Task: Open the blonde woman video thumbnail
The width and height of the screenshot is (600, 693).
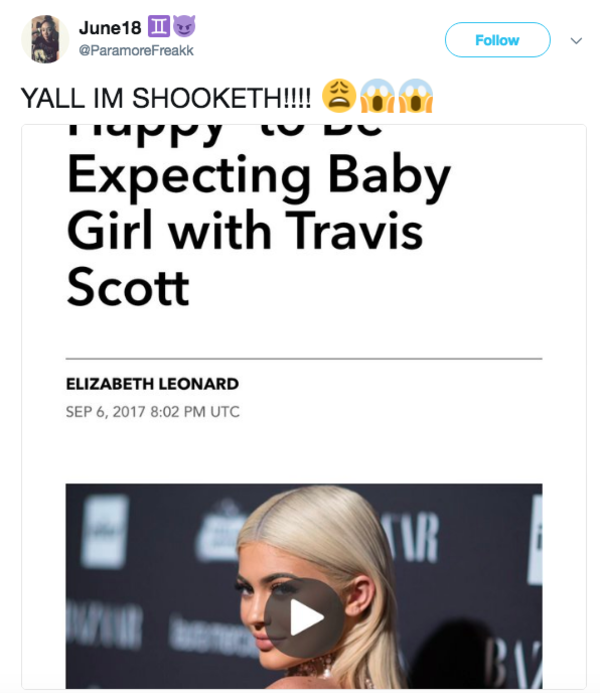Action: click(304, 586)
